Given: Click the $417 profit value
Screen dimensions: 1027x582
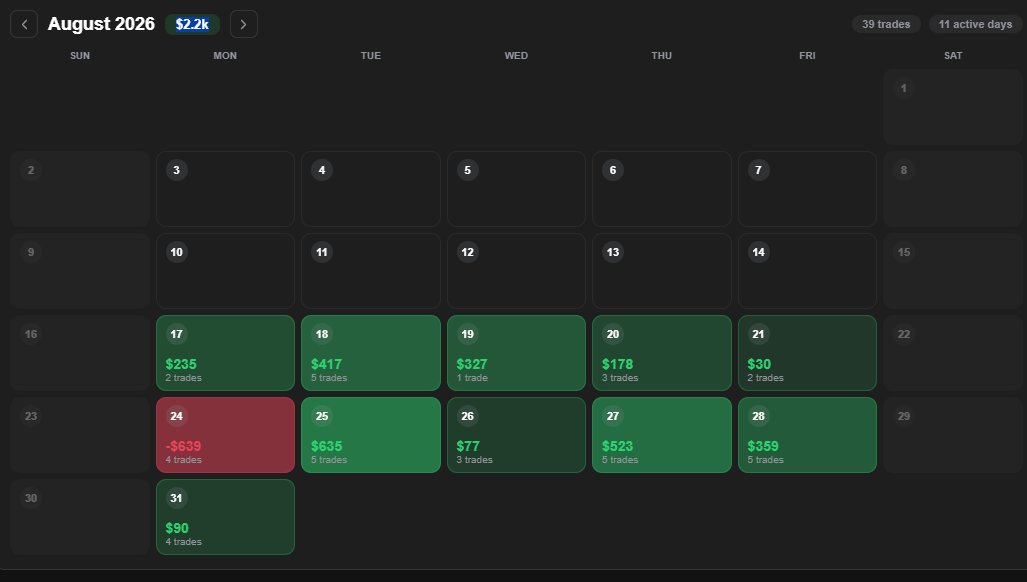Looking at the screenshot, I should [326, 364].
